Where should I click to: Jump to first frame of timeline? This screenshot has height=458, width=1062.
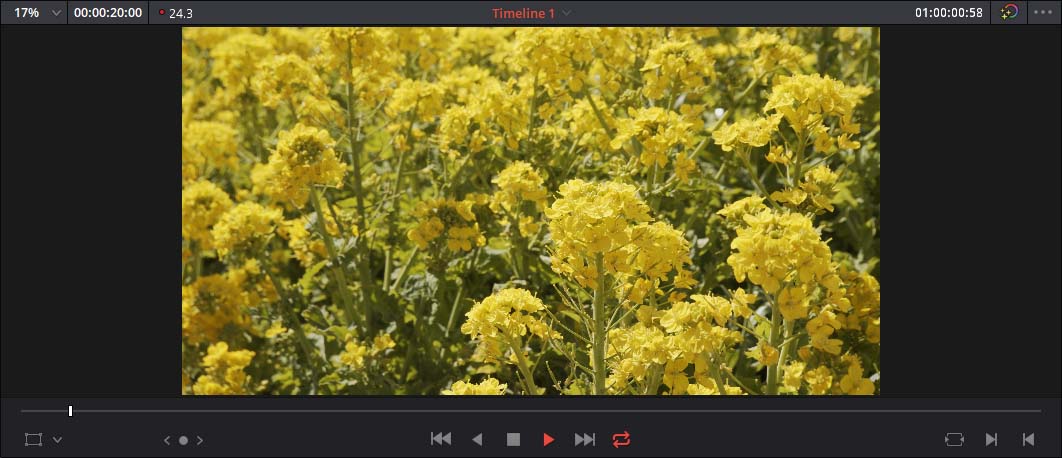441,440
